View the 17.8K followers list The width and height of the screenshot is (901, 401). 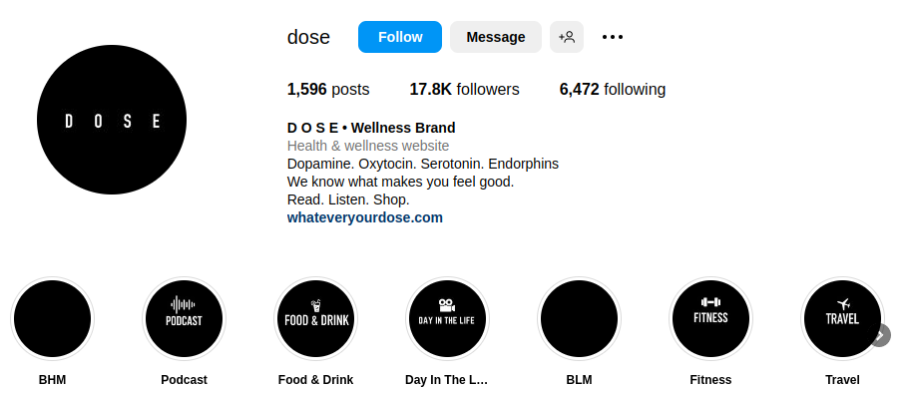464,89
